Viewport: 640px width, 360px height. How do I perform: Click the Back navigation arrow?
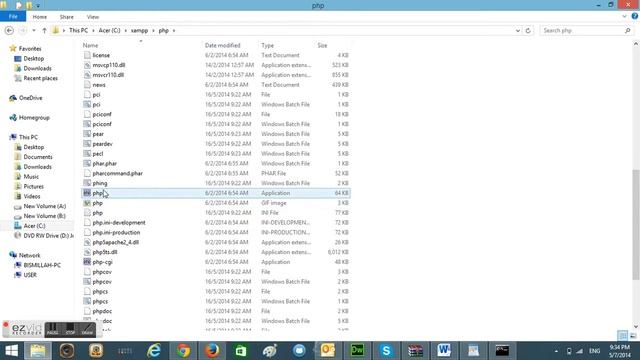pos(9,31)
